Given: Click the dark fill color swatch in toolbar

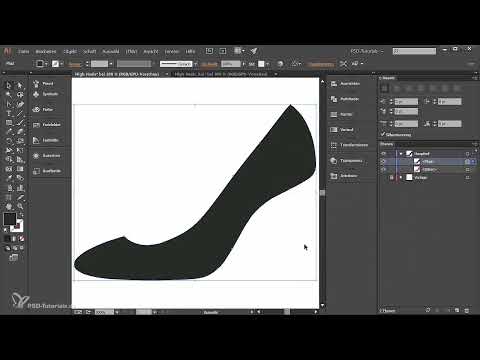Looking at the screenshot, I should (9, 219).
